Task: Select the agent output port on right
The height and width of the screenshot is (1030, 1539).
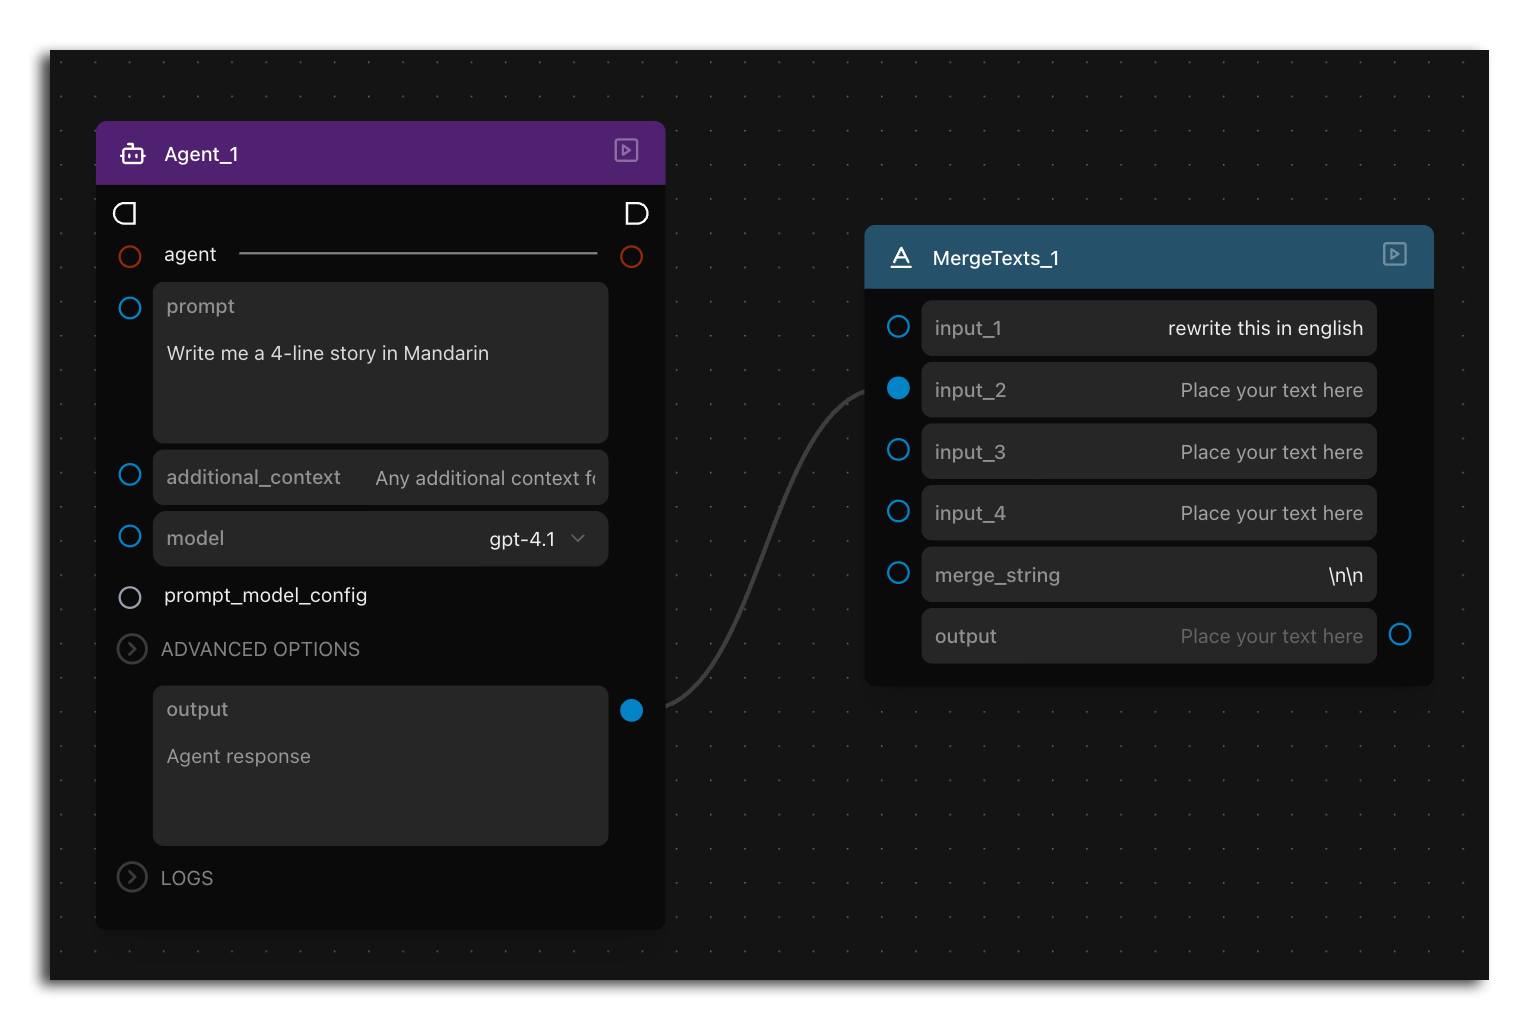Action: [x=631, y=257]
